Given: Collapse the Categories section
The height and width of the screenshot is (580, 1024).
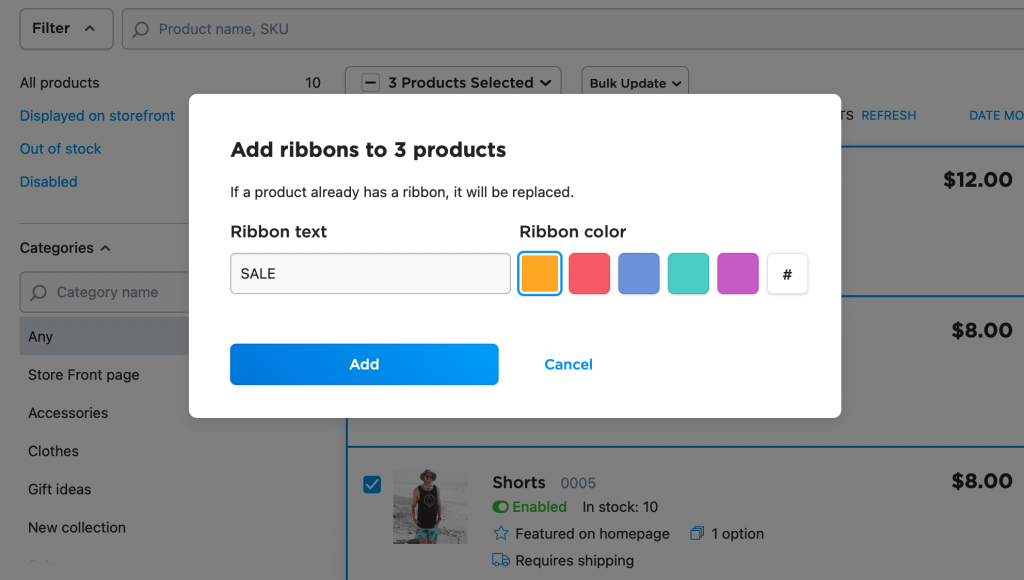Looking at the screenshot, I should [65, 248].
